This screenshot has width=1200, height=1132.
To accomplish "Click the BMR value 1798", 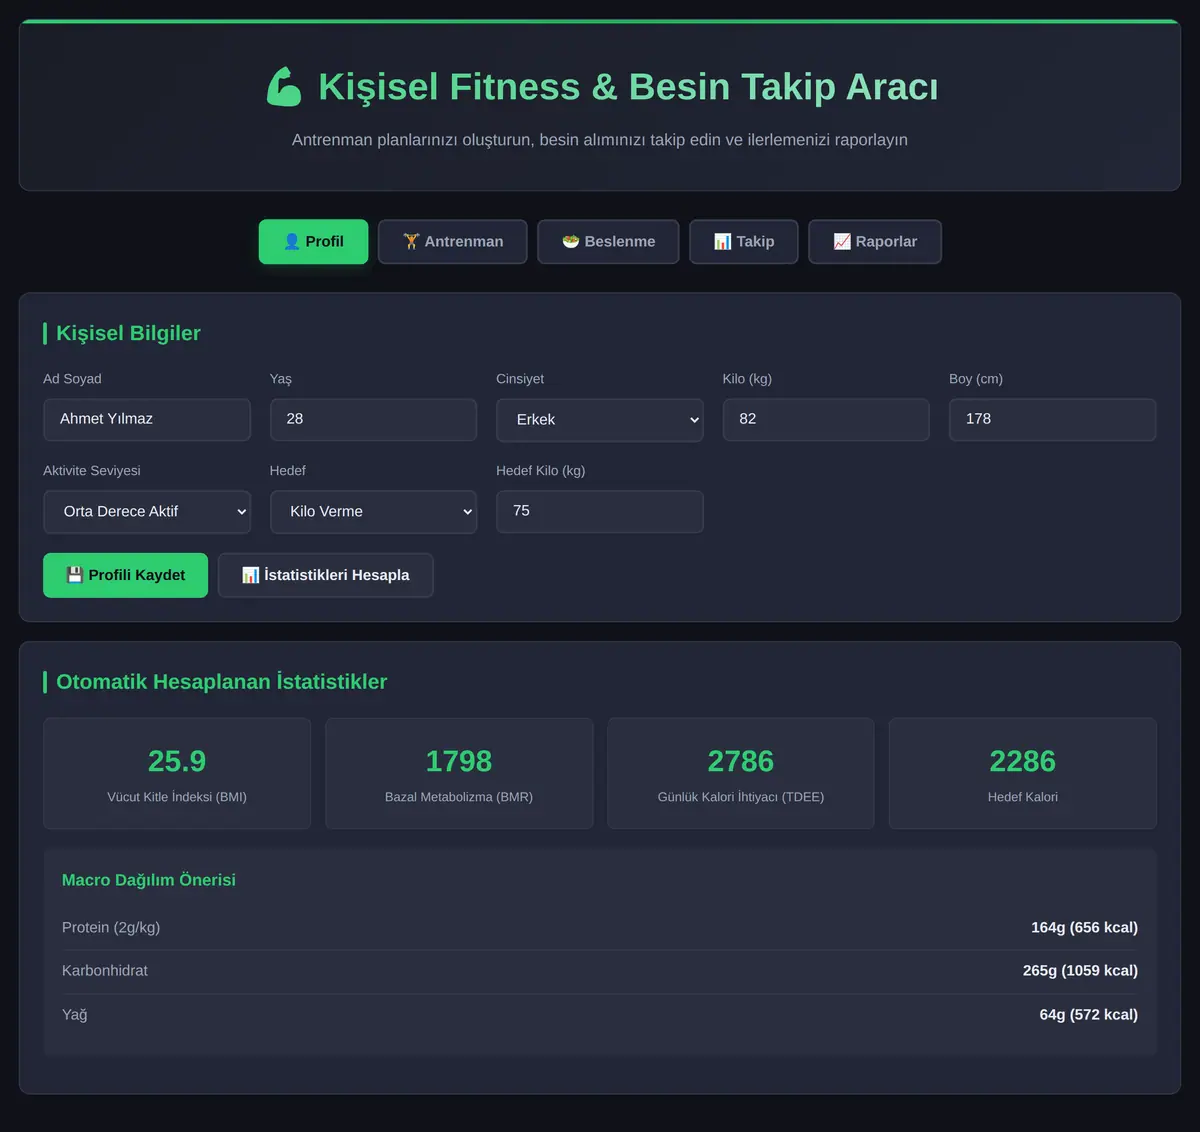I will pos(459,761).
